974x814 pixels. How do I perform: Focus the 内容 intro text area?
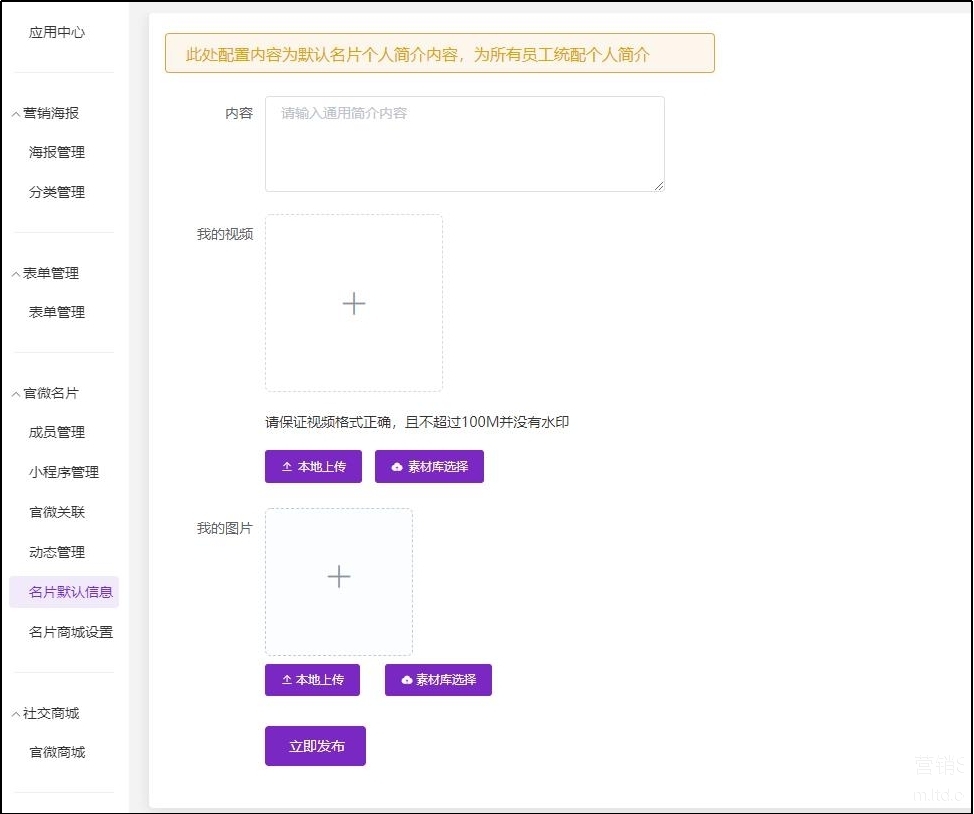tap(464, 144)
